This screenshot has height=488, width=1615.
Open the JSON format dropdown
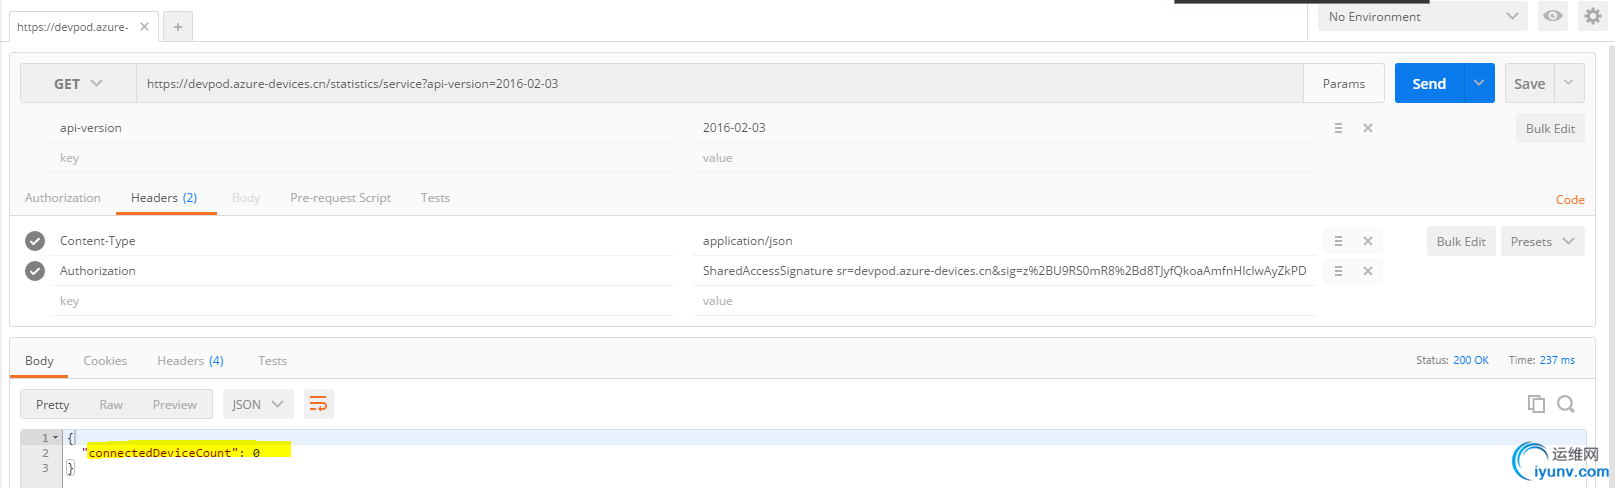click(x=258, y=404)
